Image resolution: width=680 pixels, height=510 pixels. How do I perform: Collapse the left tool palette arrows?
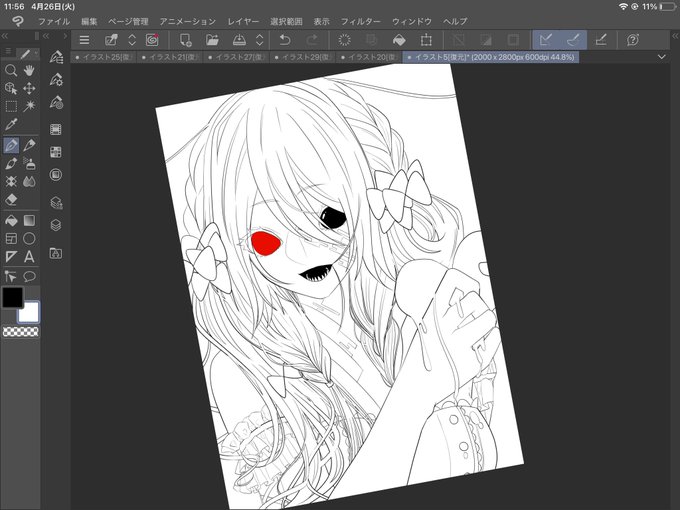5,36
